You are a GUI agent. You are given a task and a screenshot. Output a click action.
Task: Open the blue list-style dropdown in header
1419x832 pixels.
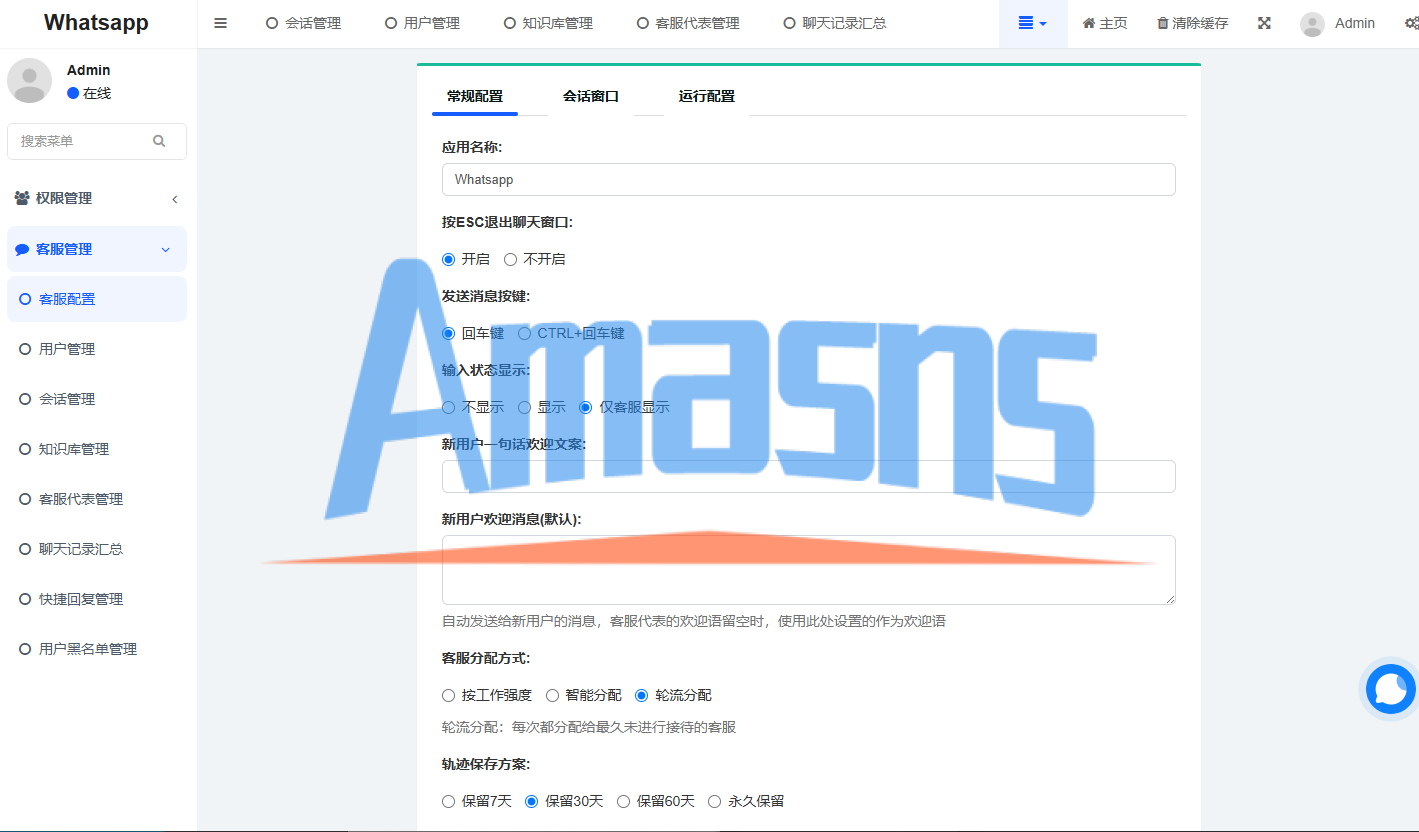point(1033,23)
